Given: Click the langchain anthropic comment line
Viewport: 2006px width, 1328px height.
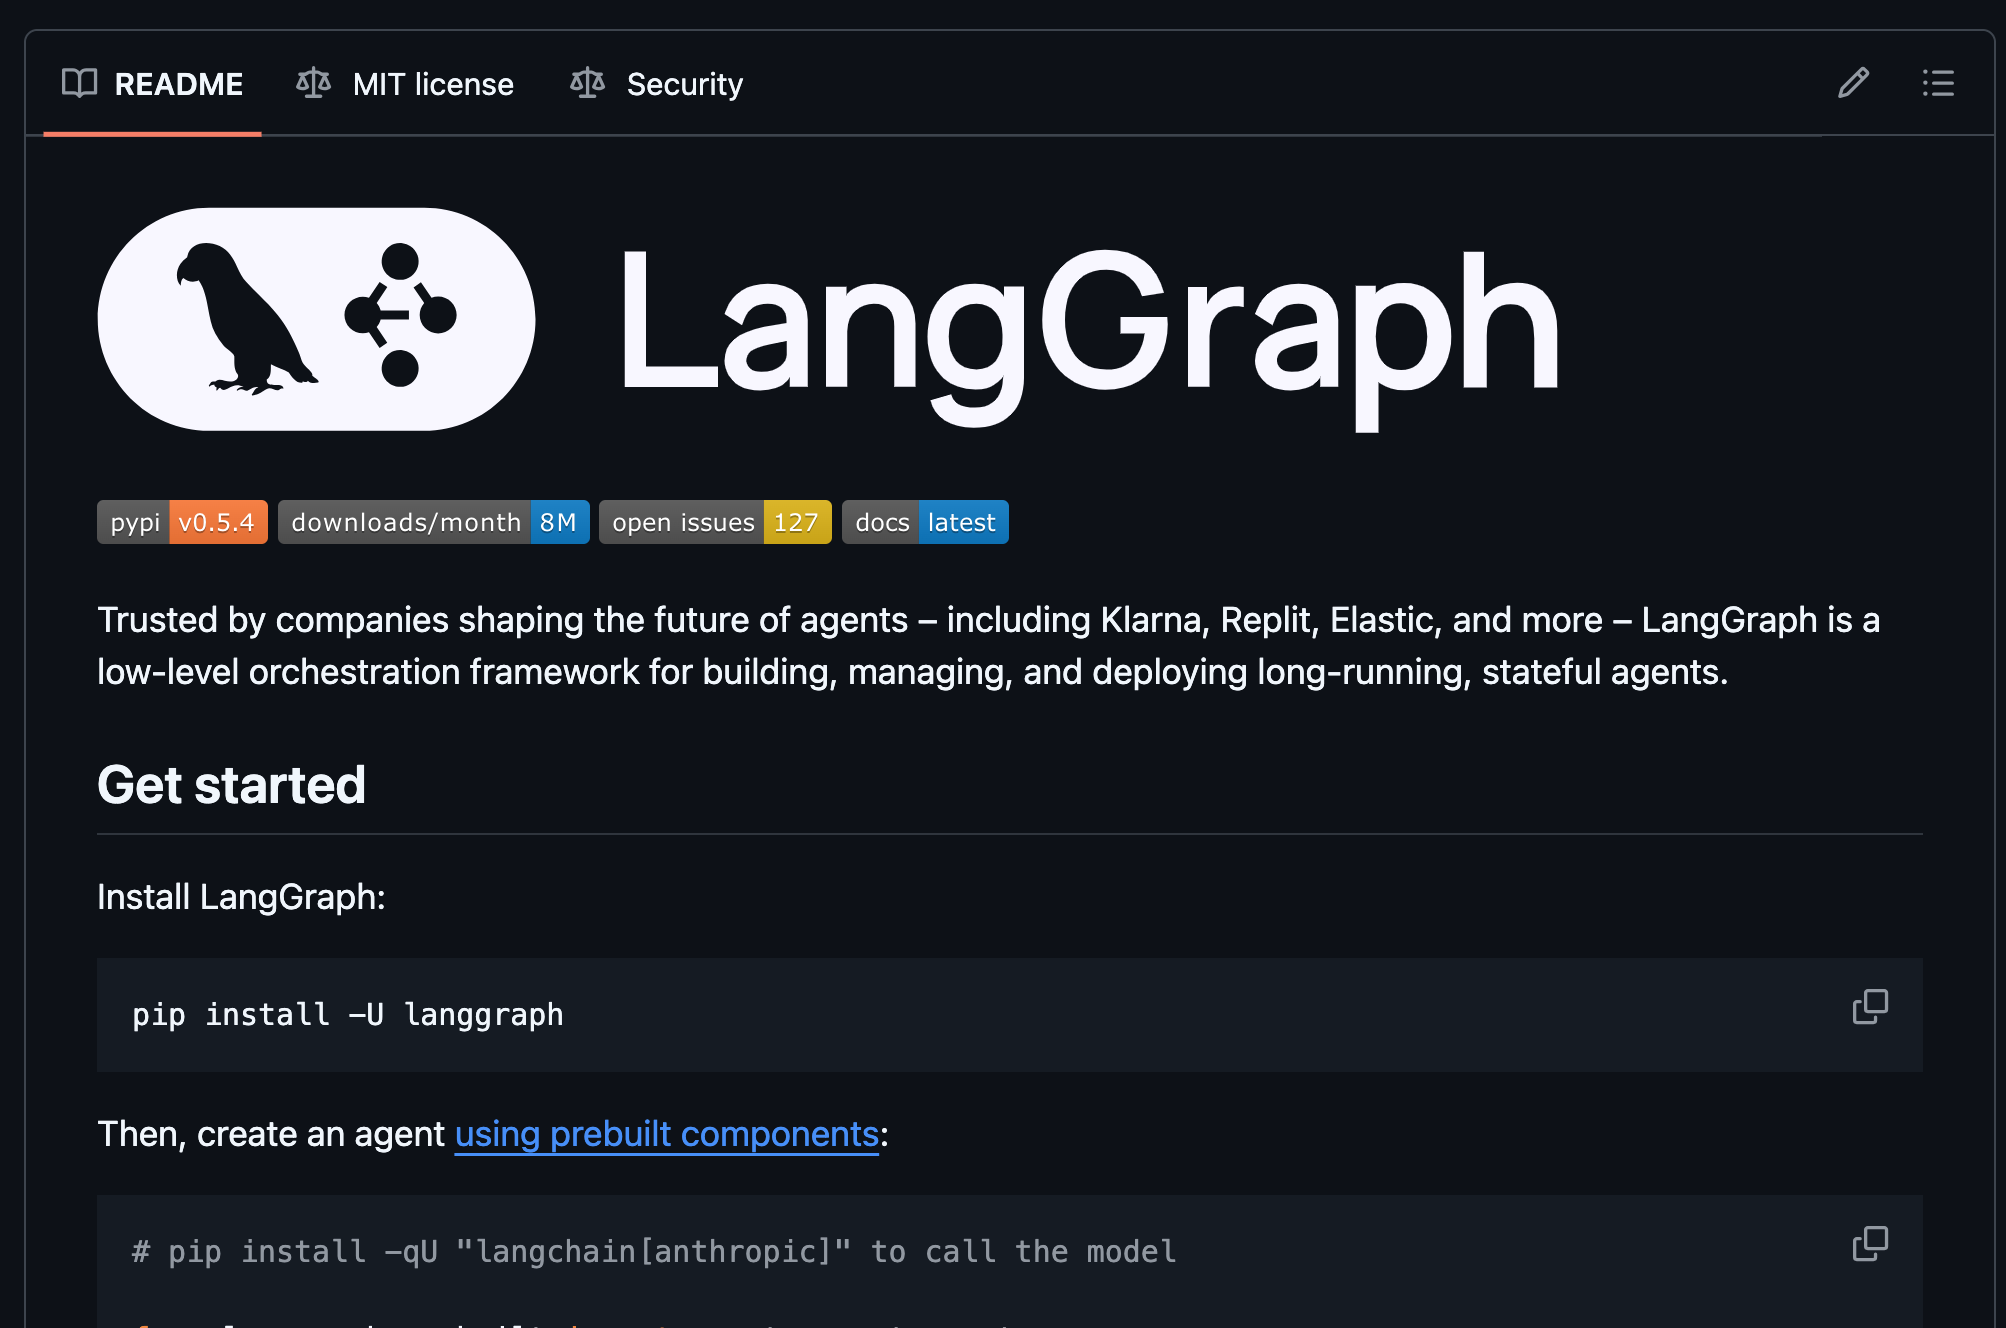Looking at the screenshot, I should [653, 1252].
